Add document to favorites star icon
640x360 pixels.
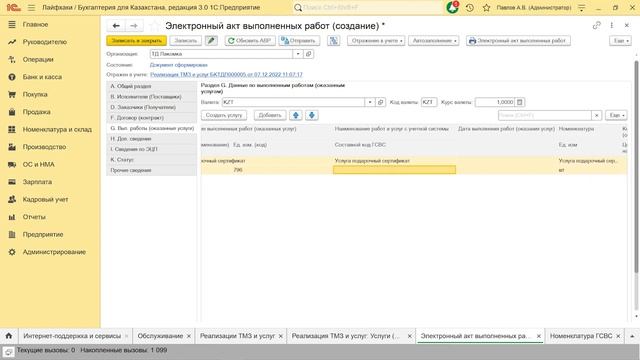point(154,26)
